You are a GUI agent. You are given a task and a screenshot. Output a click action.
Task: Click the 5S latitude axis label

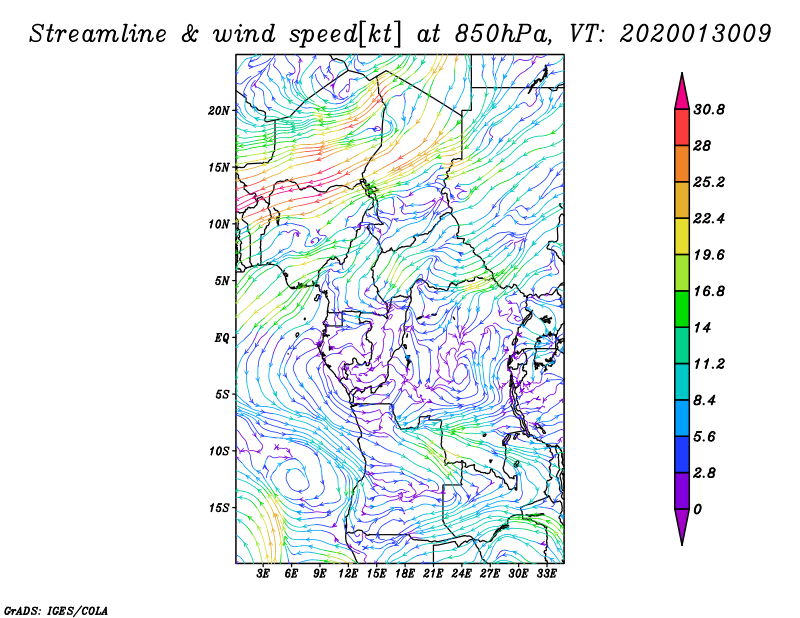tap(222, 394)
